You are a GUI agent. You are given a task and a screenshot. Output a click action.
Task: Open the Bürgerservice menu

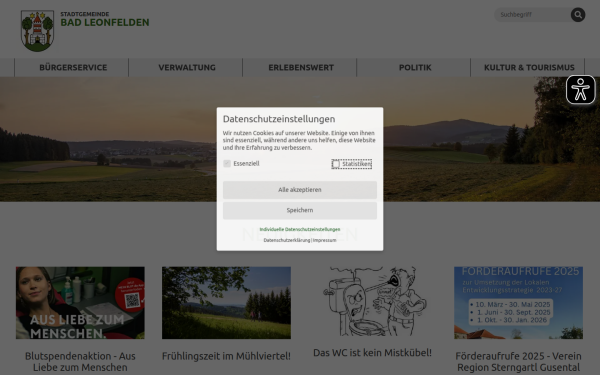tap(73, 68)
